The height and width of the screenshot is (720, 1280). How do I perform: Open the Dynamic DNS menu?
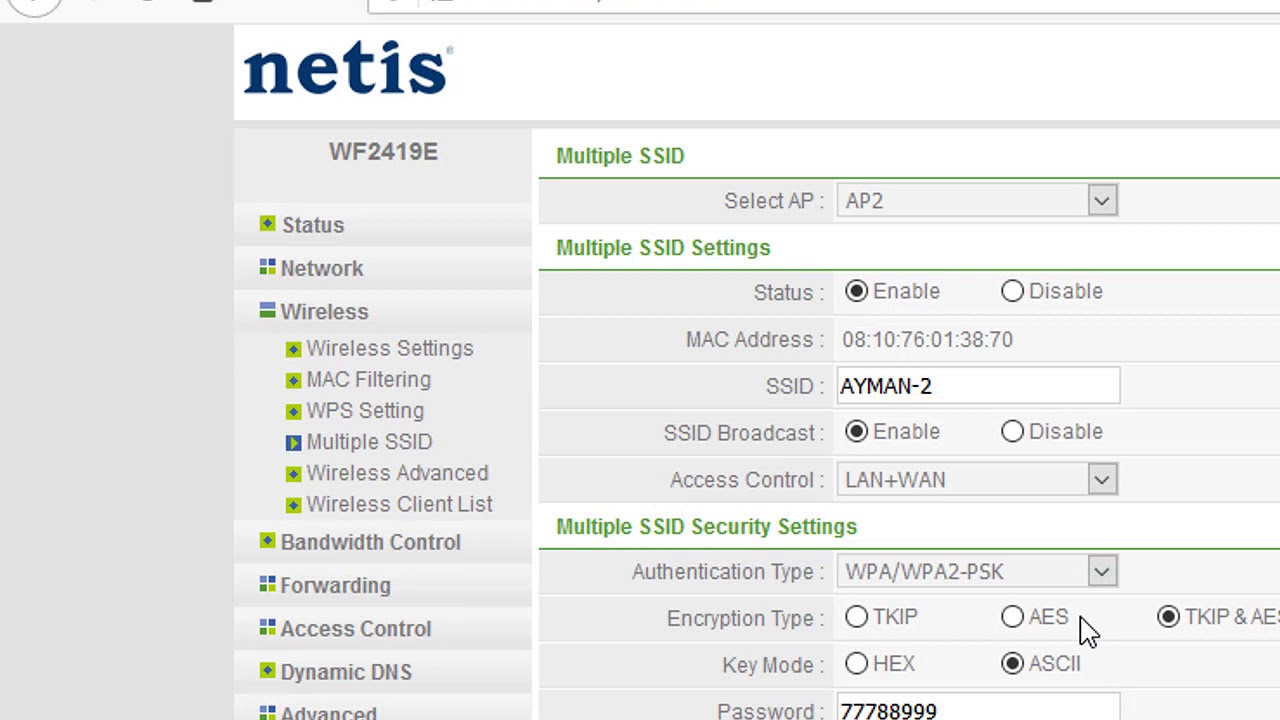346,672
